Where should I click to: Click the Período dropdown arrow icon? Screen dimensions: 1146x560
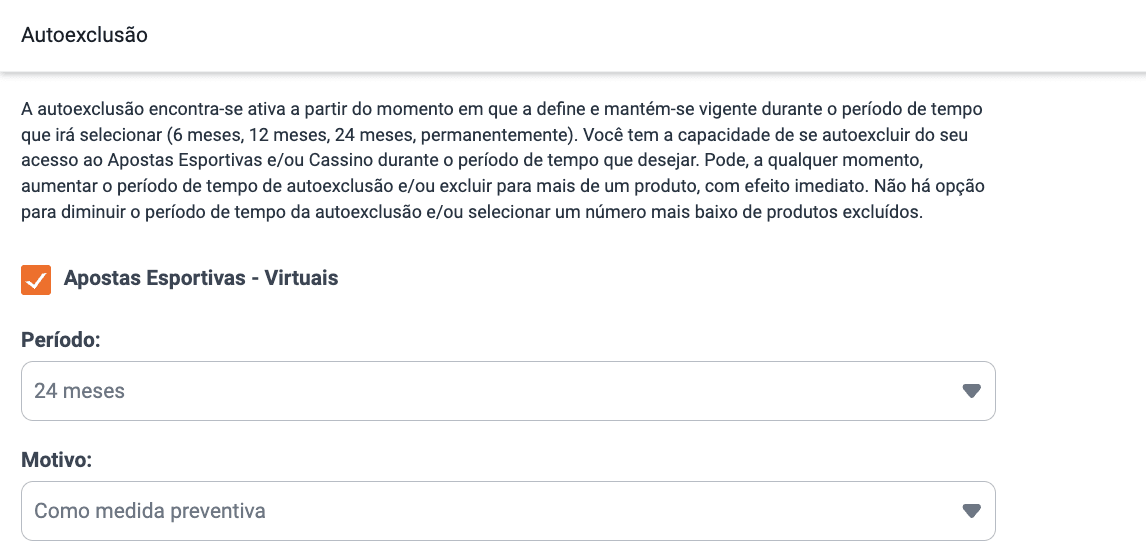971,391
